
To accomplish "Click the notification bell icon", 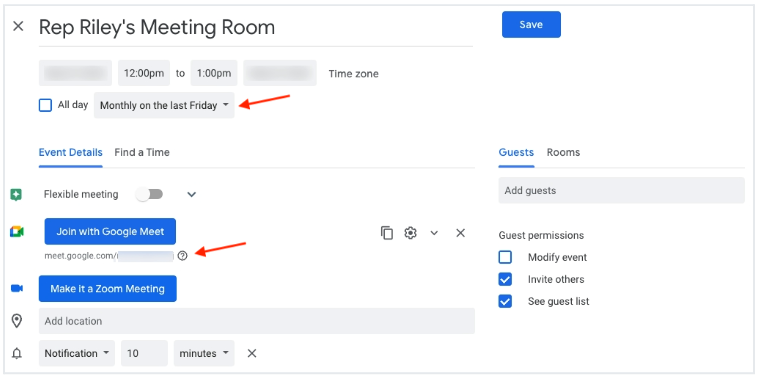I will (x=17, y=354).
